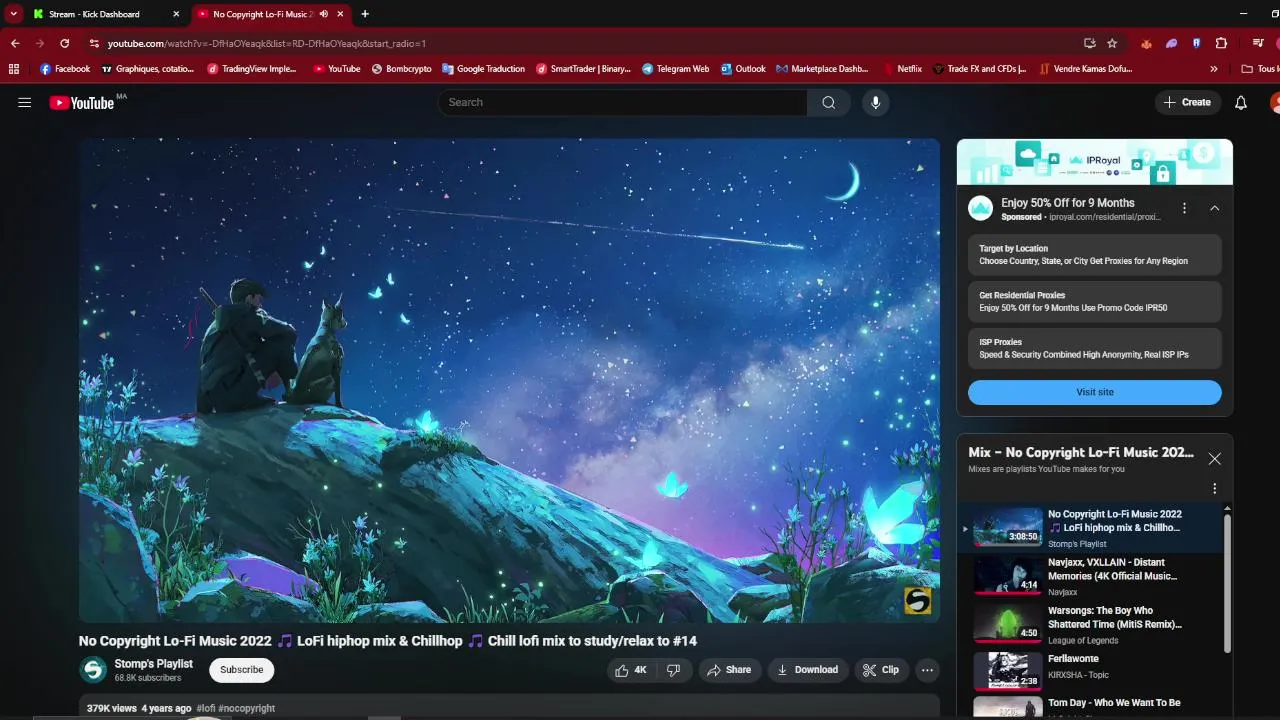1280x720 pixels.
Task: Reload the current page
Action: tap(65, 43)
